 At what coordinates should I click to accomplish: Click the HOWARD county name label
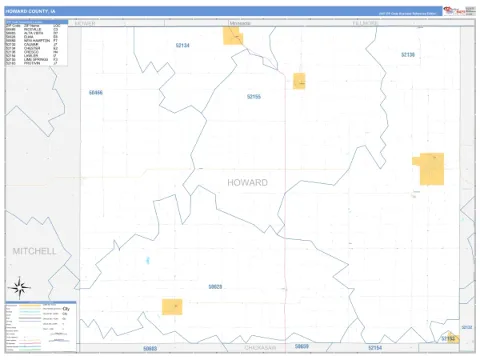point(247,183)
